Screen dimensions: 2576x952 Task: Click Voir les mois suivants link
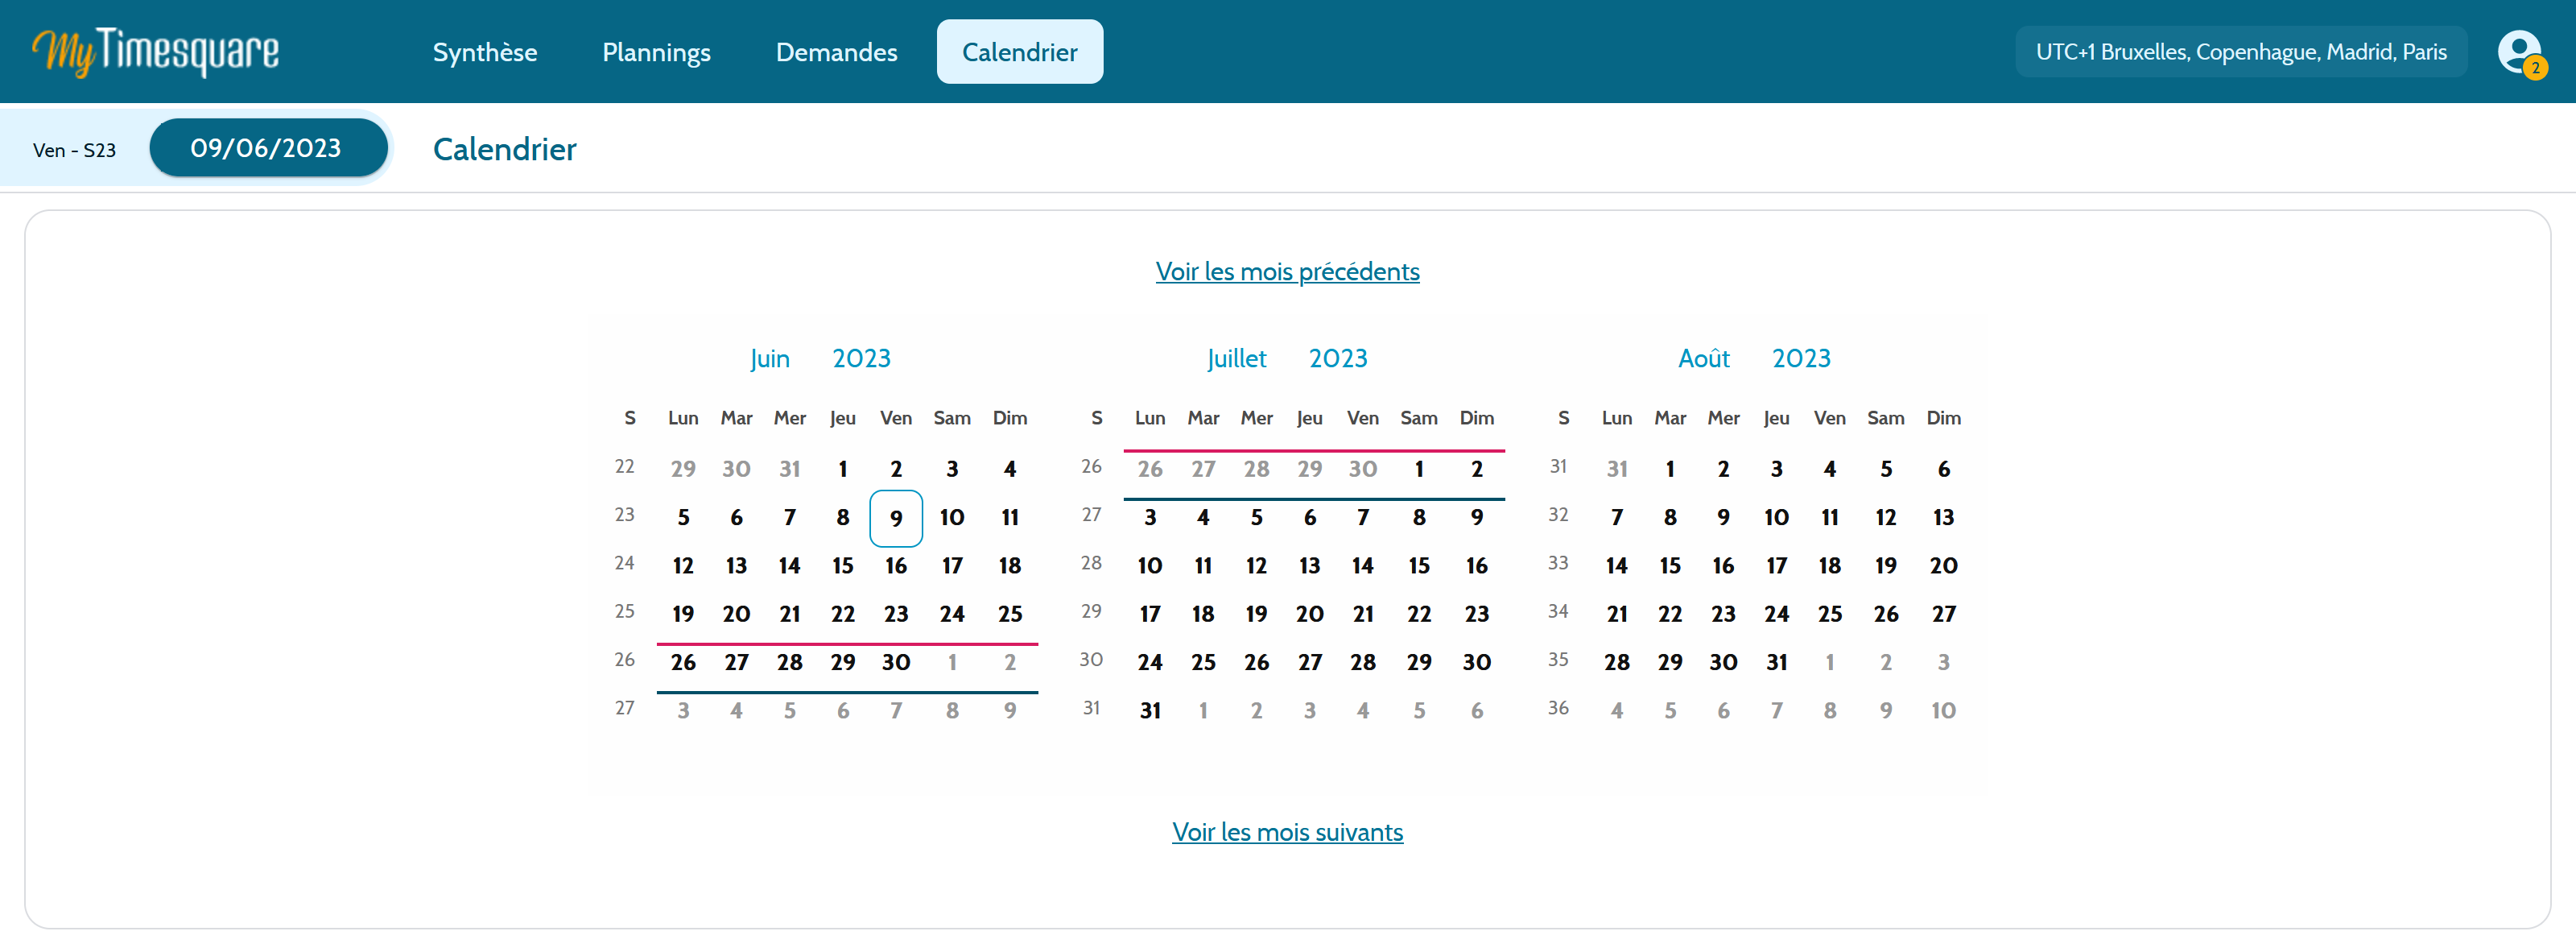click(1287, 832)
